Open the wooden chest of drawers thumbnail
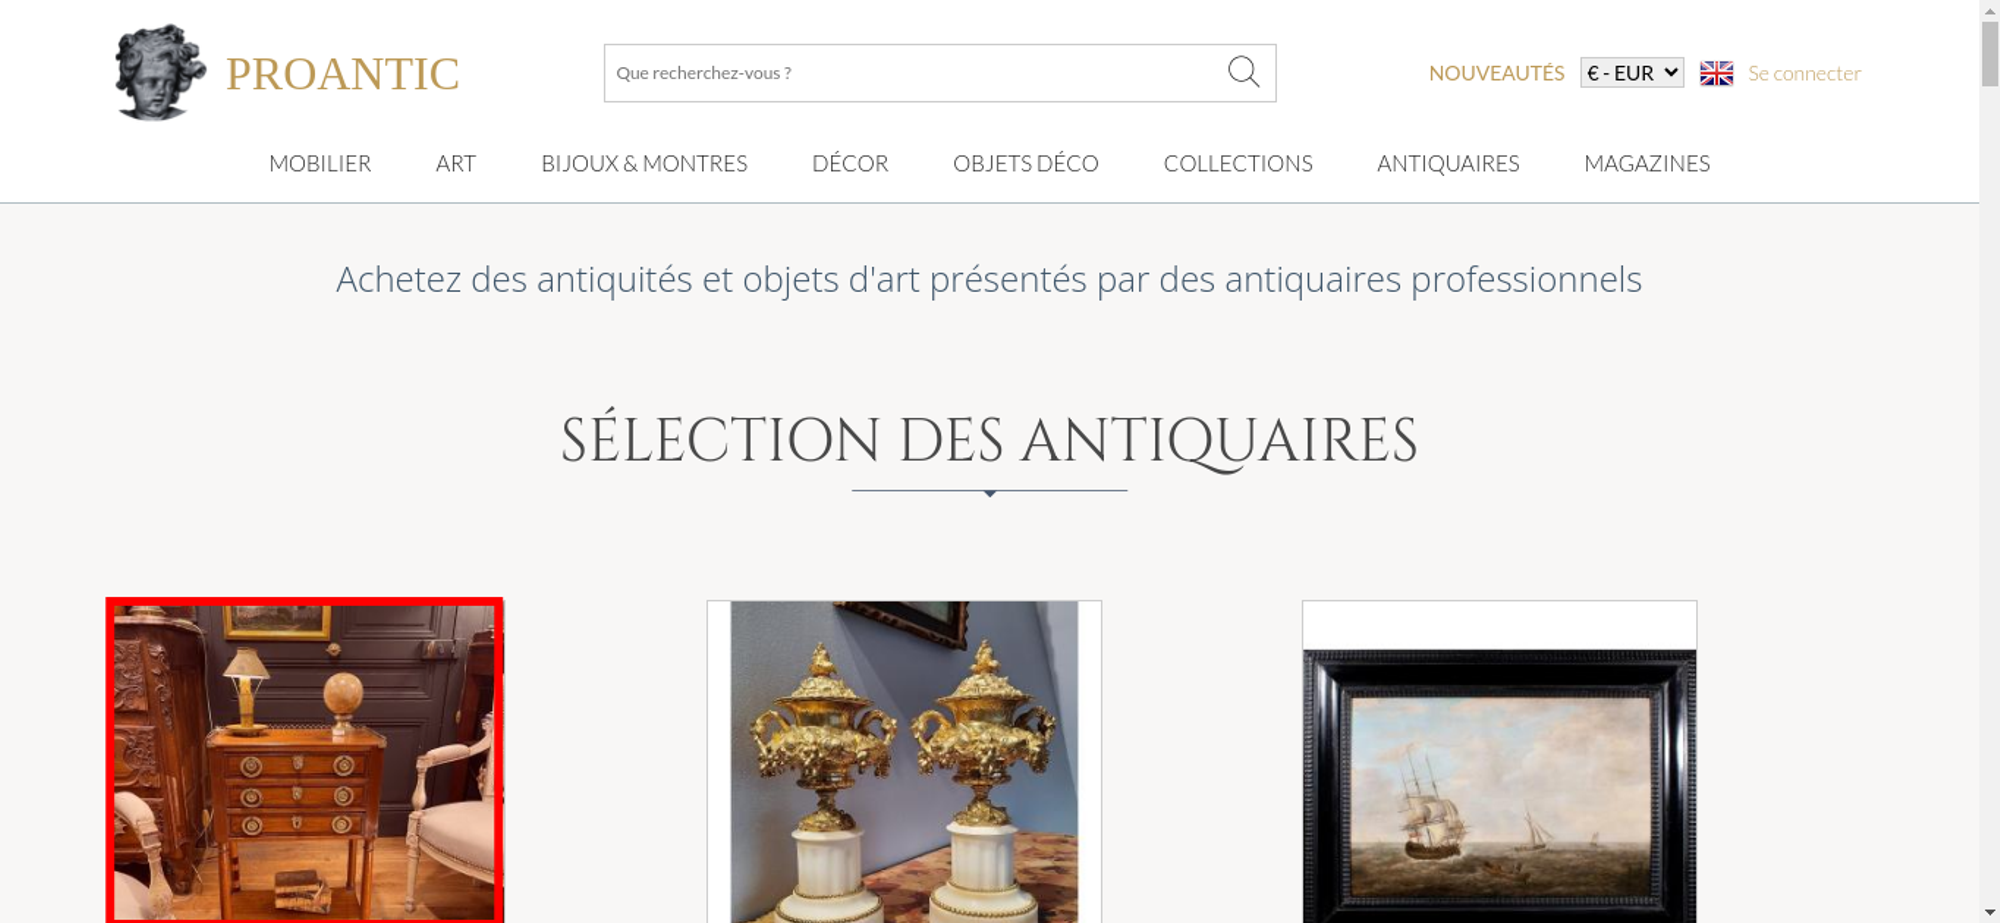This screenshot has height=923, width=2000. [305, 761]
